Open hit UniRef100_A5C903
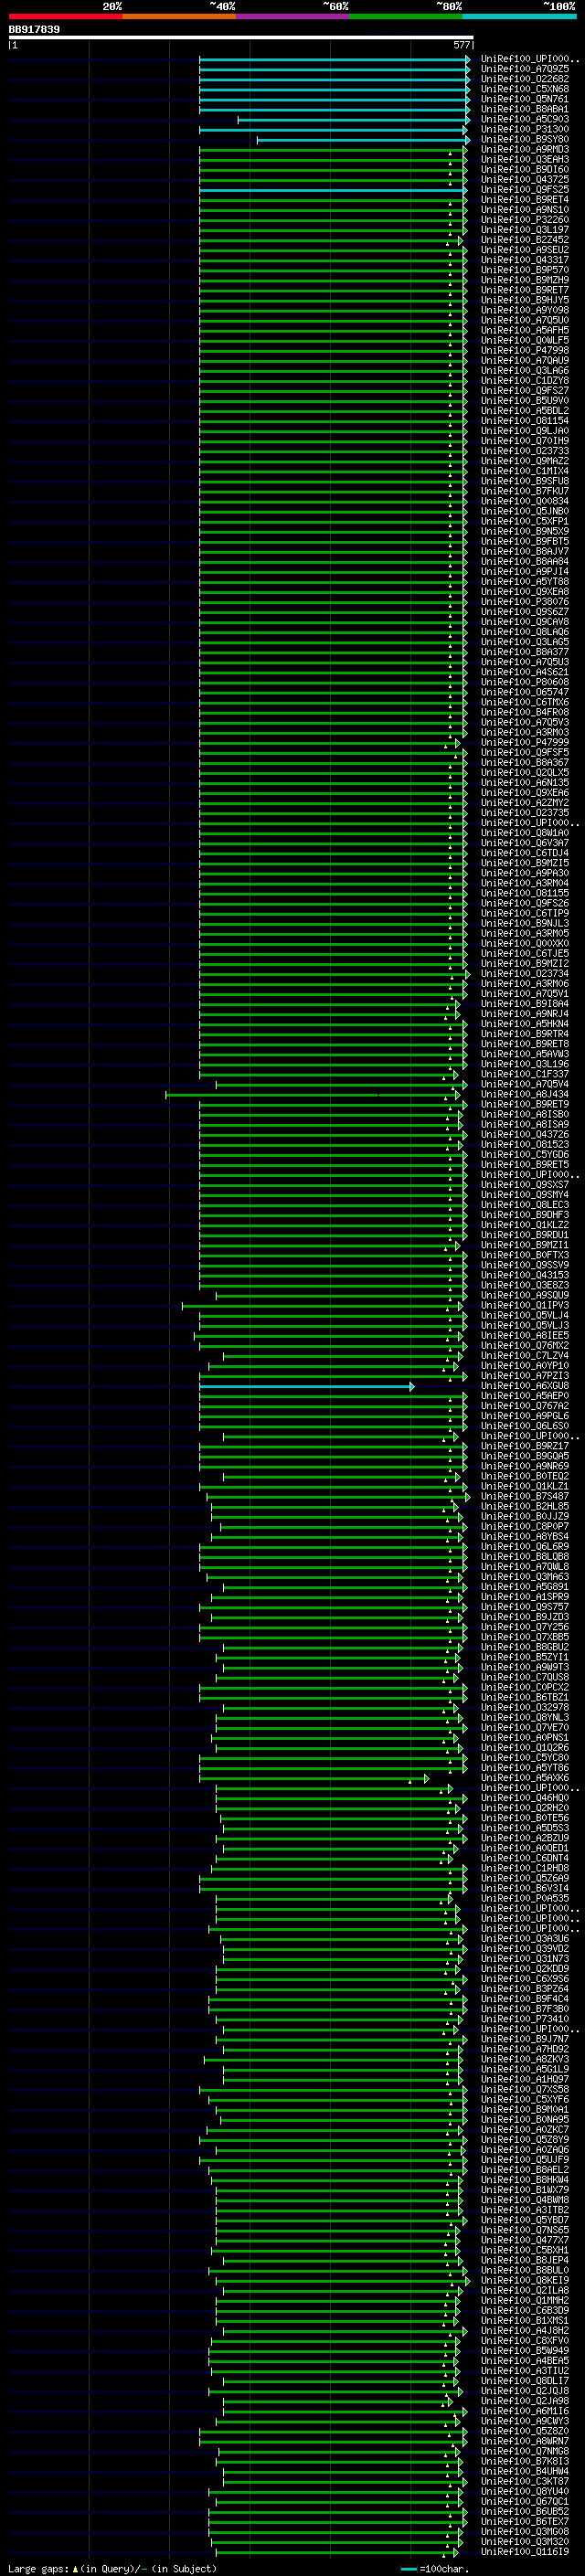The width and height of the screenshot is (585, 2576). pyautogui.click(x=525, y=119)
